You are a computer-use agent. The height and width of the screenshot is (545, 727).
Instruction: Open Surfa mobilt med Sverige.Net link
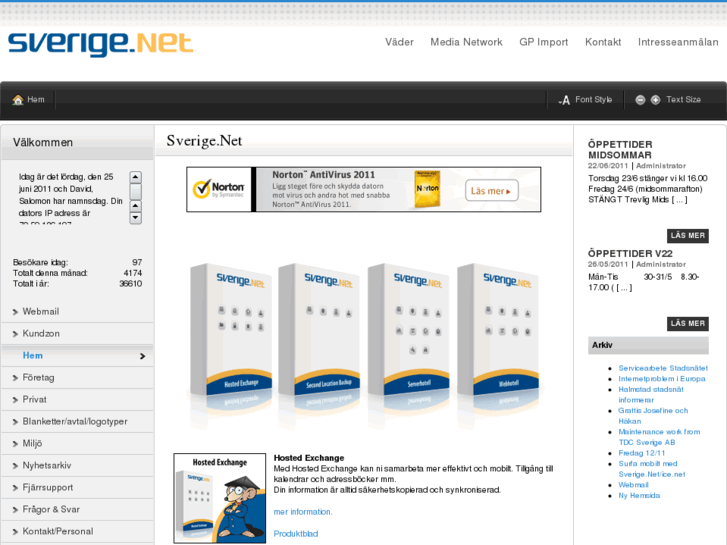pyautogui.click(x=652, y=469)
